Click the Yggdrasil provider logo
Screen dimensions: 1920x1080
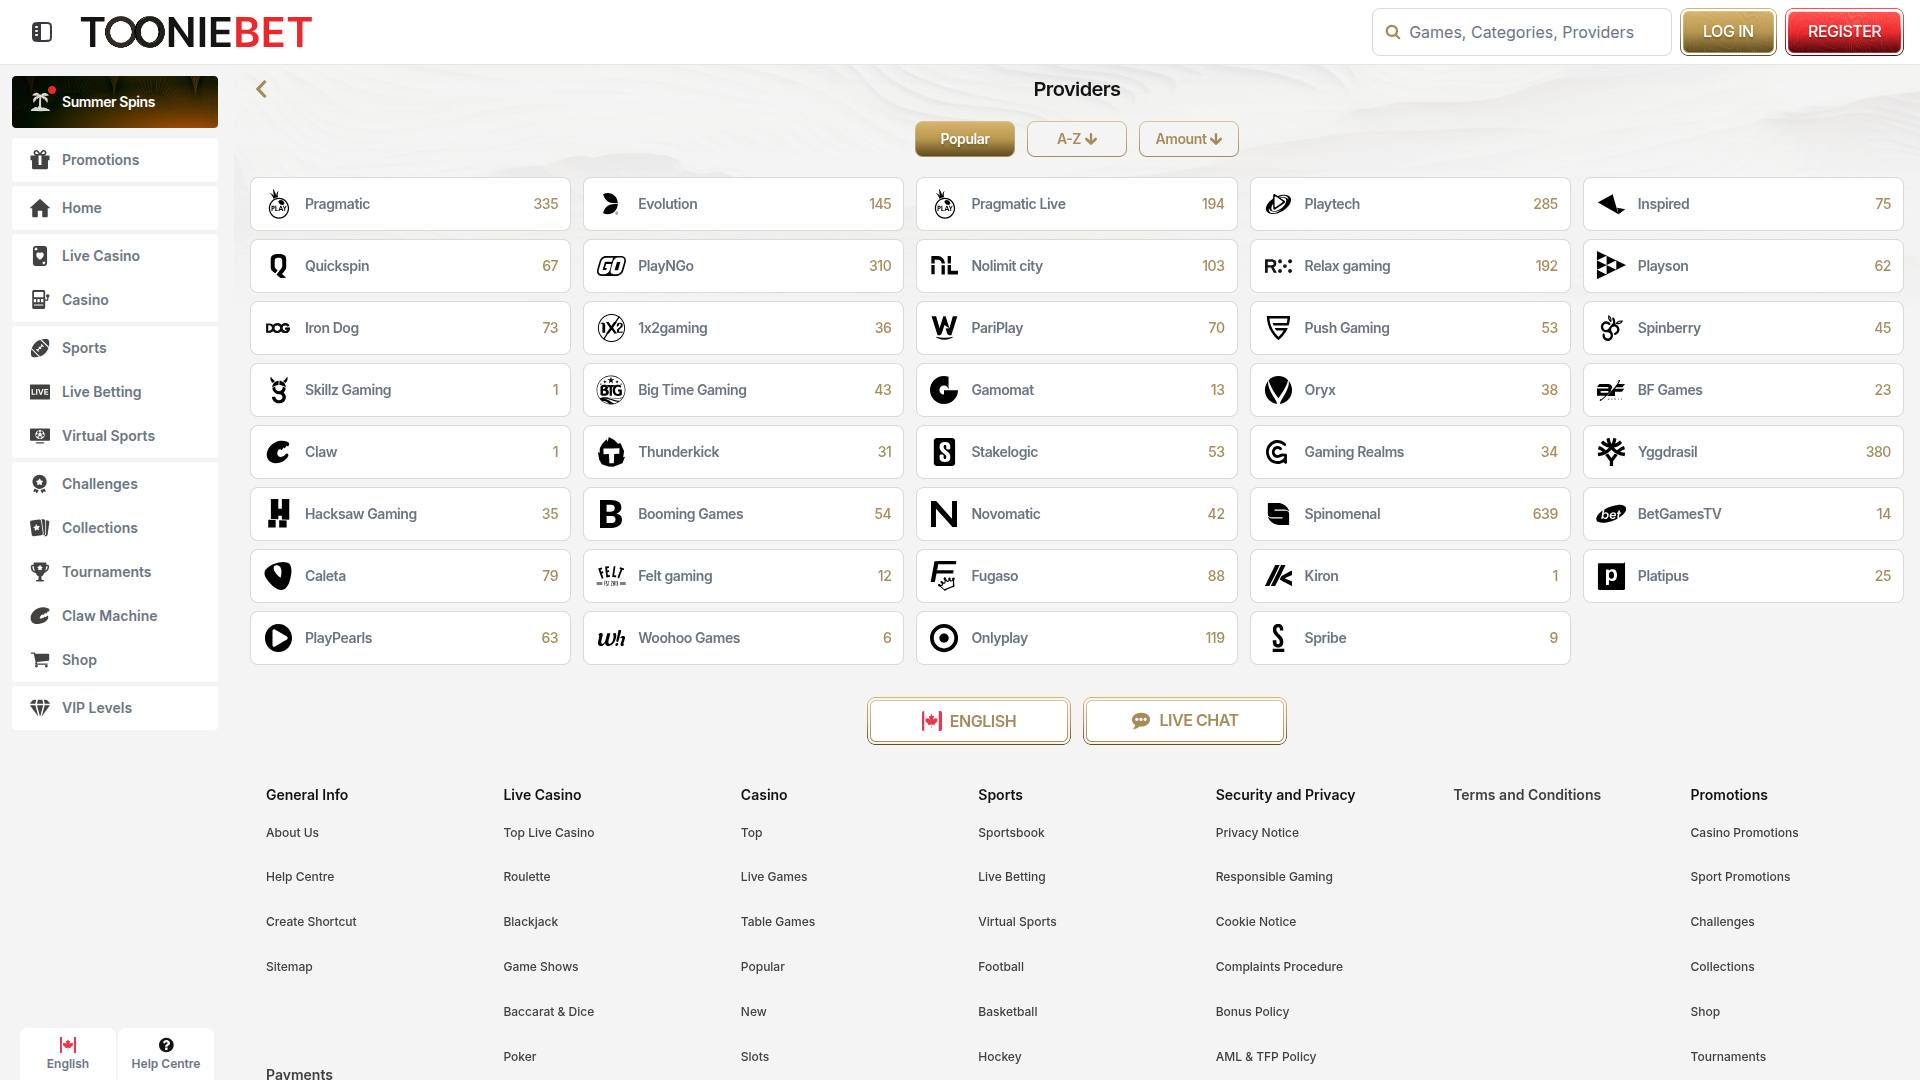(x=1611, y=452)
